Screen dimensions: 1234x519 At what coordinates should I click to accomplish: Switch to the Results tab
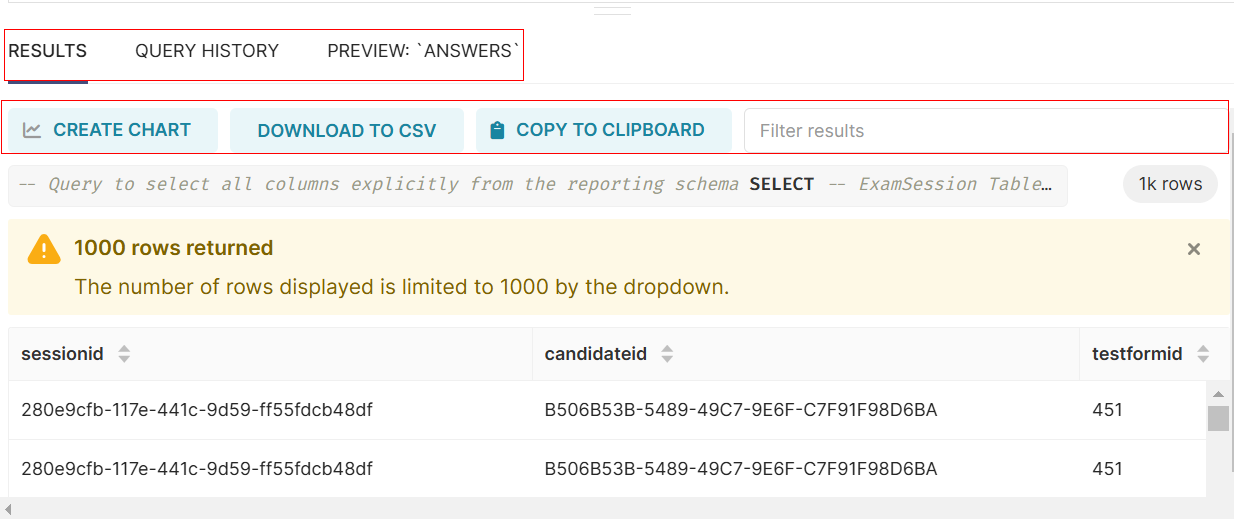pos(48,51)
